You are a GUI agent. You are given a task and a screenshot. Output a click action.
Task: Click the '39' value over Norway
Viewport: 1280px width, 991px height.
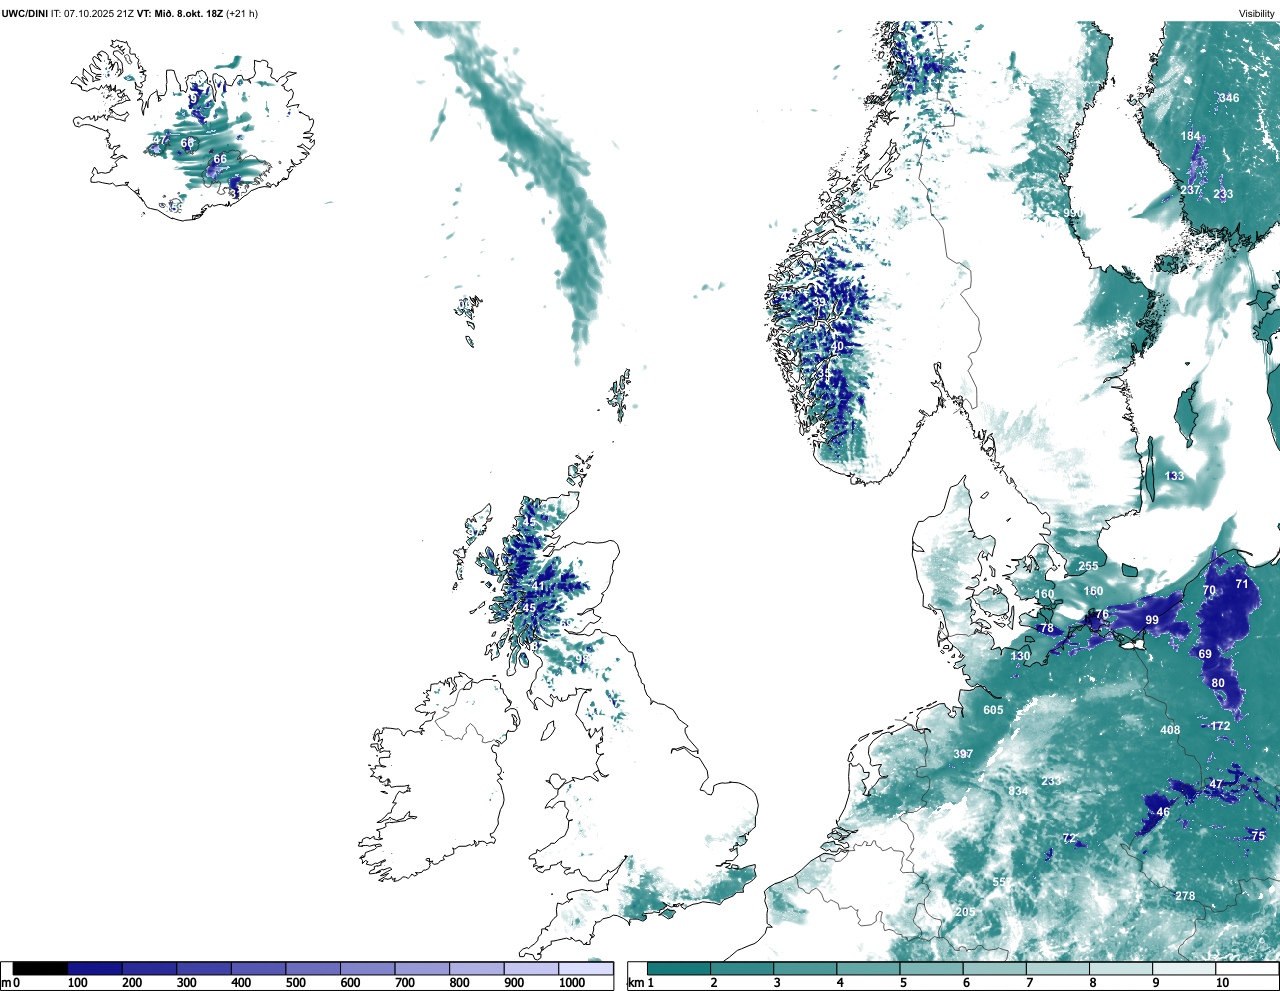(x=820, y=302)
